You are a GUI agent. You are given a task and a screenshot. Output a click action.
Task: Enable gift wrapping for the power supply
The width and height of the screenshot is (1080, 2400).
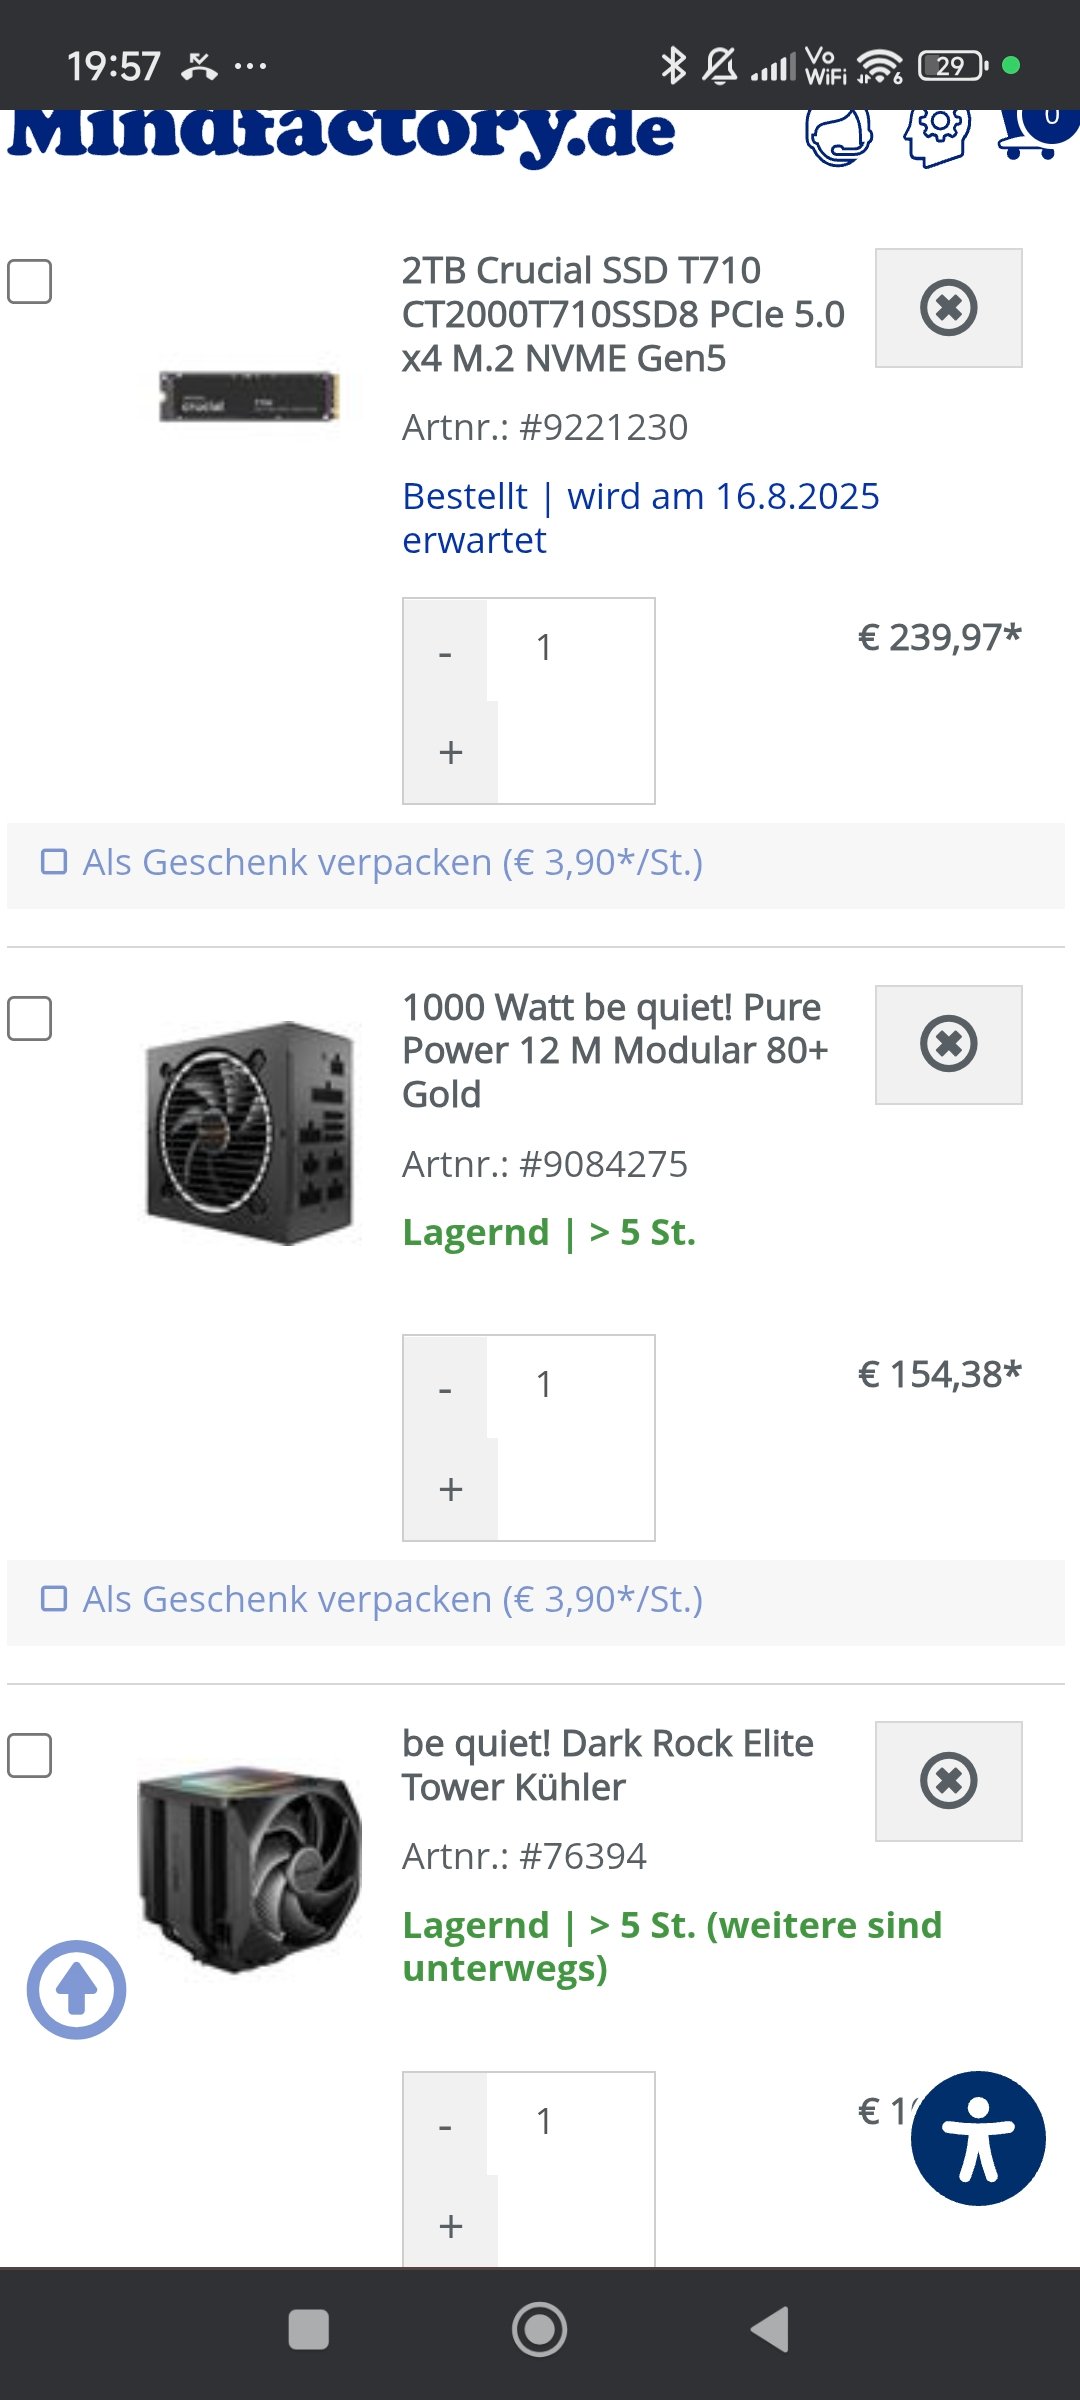coord(54,1599)
